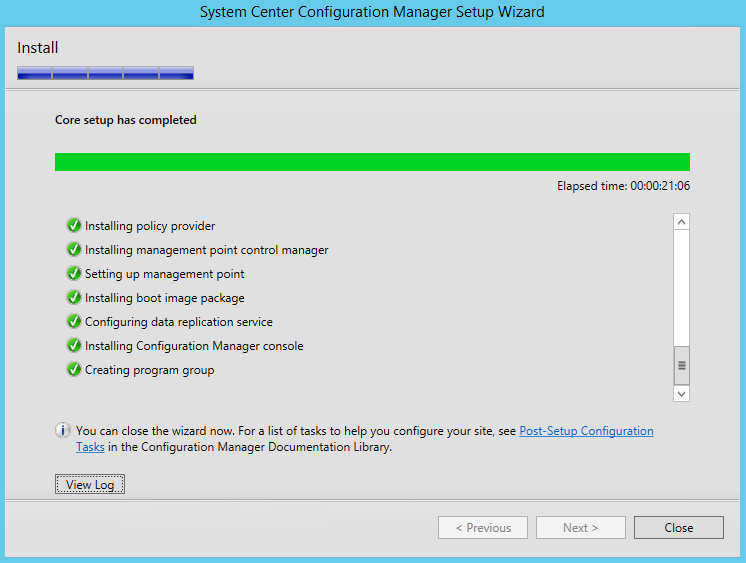Viewport: 746px width, 563px height.
Task: Click the scroll up arrow in task list
Action: click(681, 222)
